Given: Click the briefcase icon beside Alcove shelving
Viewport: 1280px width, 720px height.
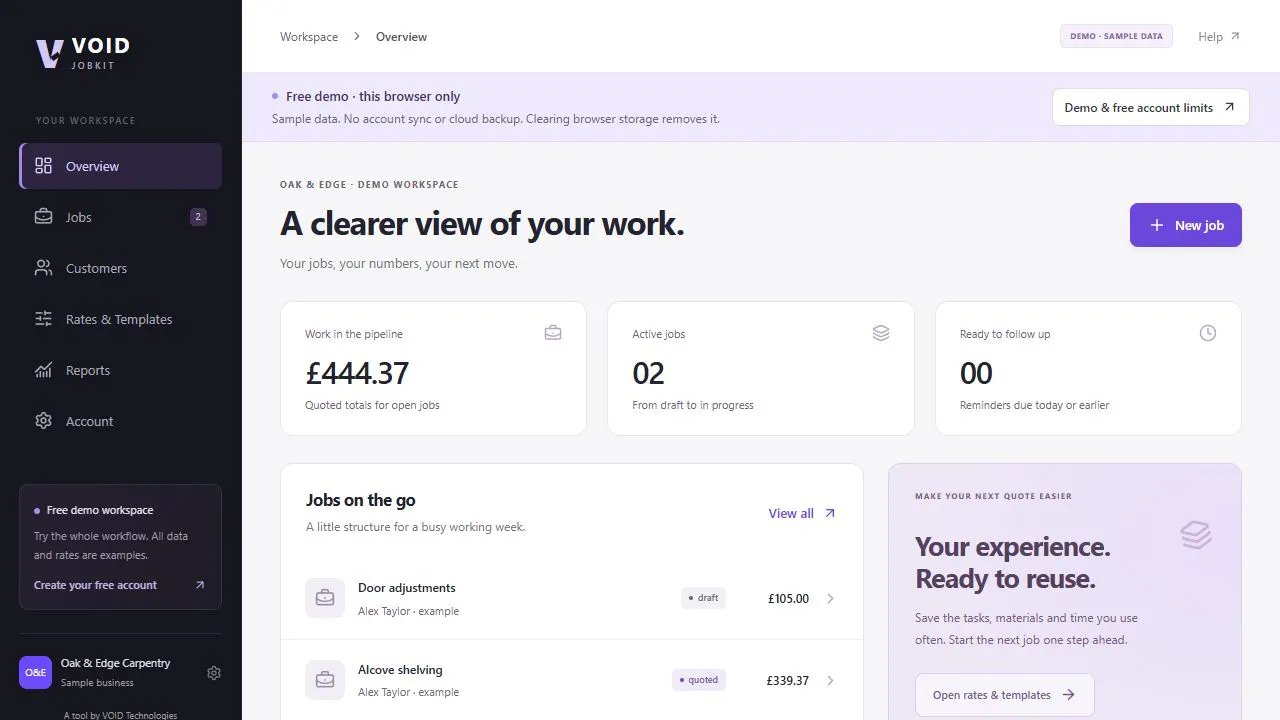Looking at the screenshot, I should (x=325, y=680).
